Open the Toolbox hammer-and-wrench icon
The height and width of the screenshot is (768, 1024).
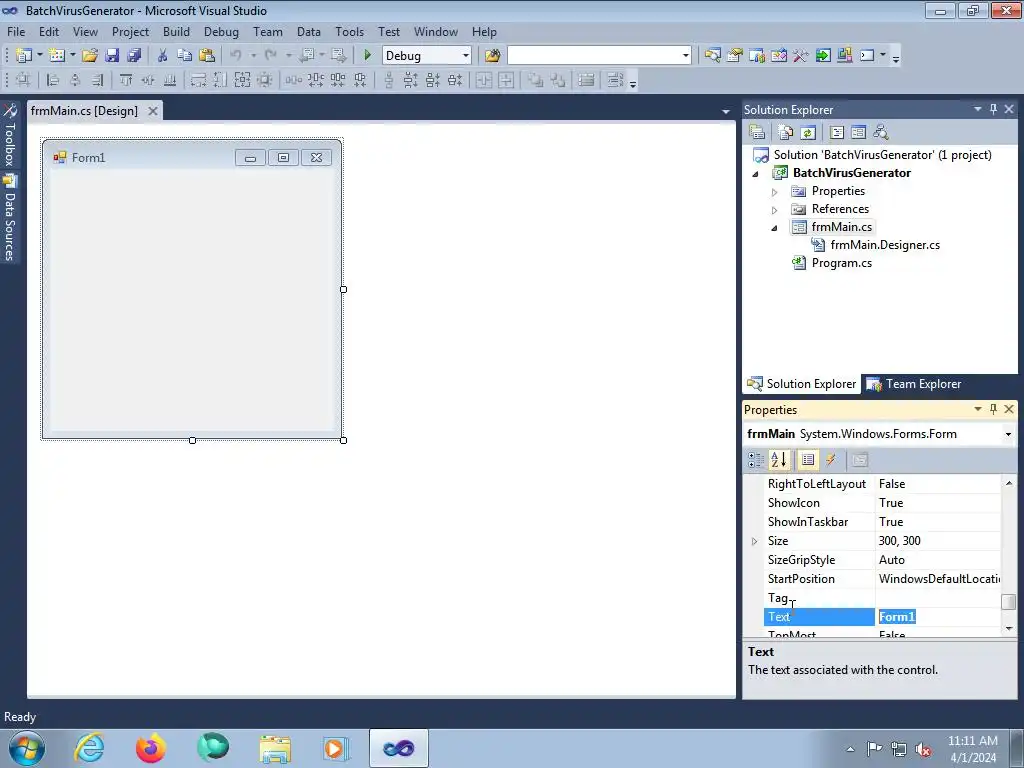click(x=801, y=56)
